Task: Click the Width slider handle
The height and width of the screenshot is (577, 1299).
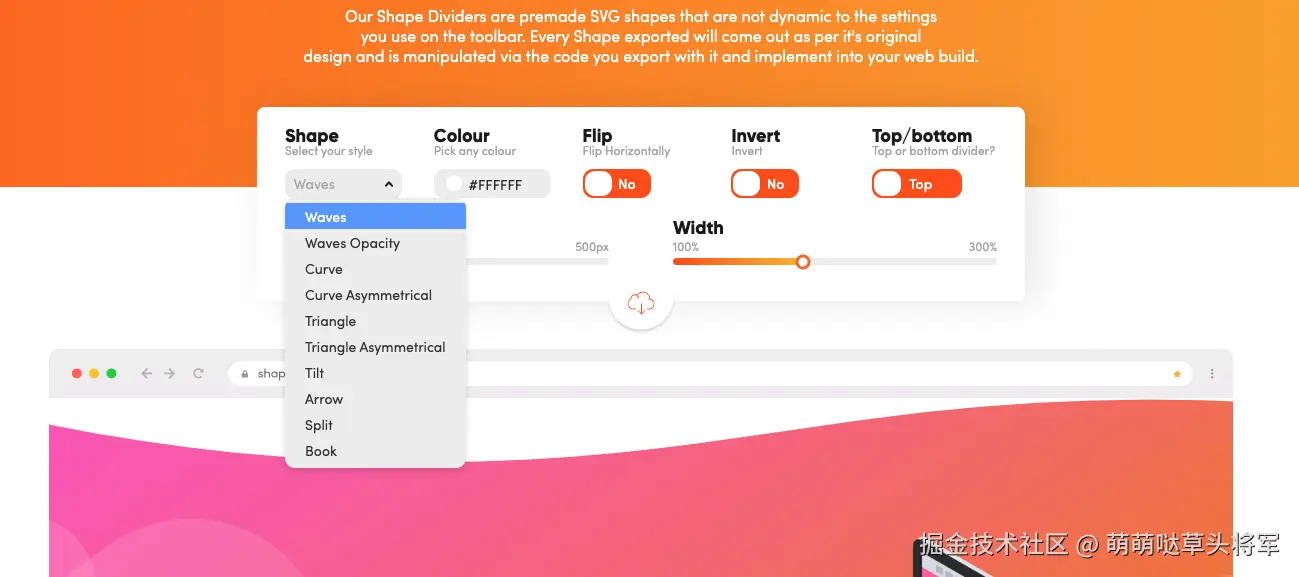Action: click(802, 262)
